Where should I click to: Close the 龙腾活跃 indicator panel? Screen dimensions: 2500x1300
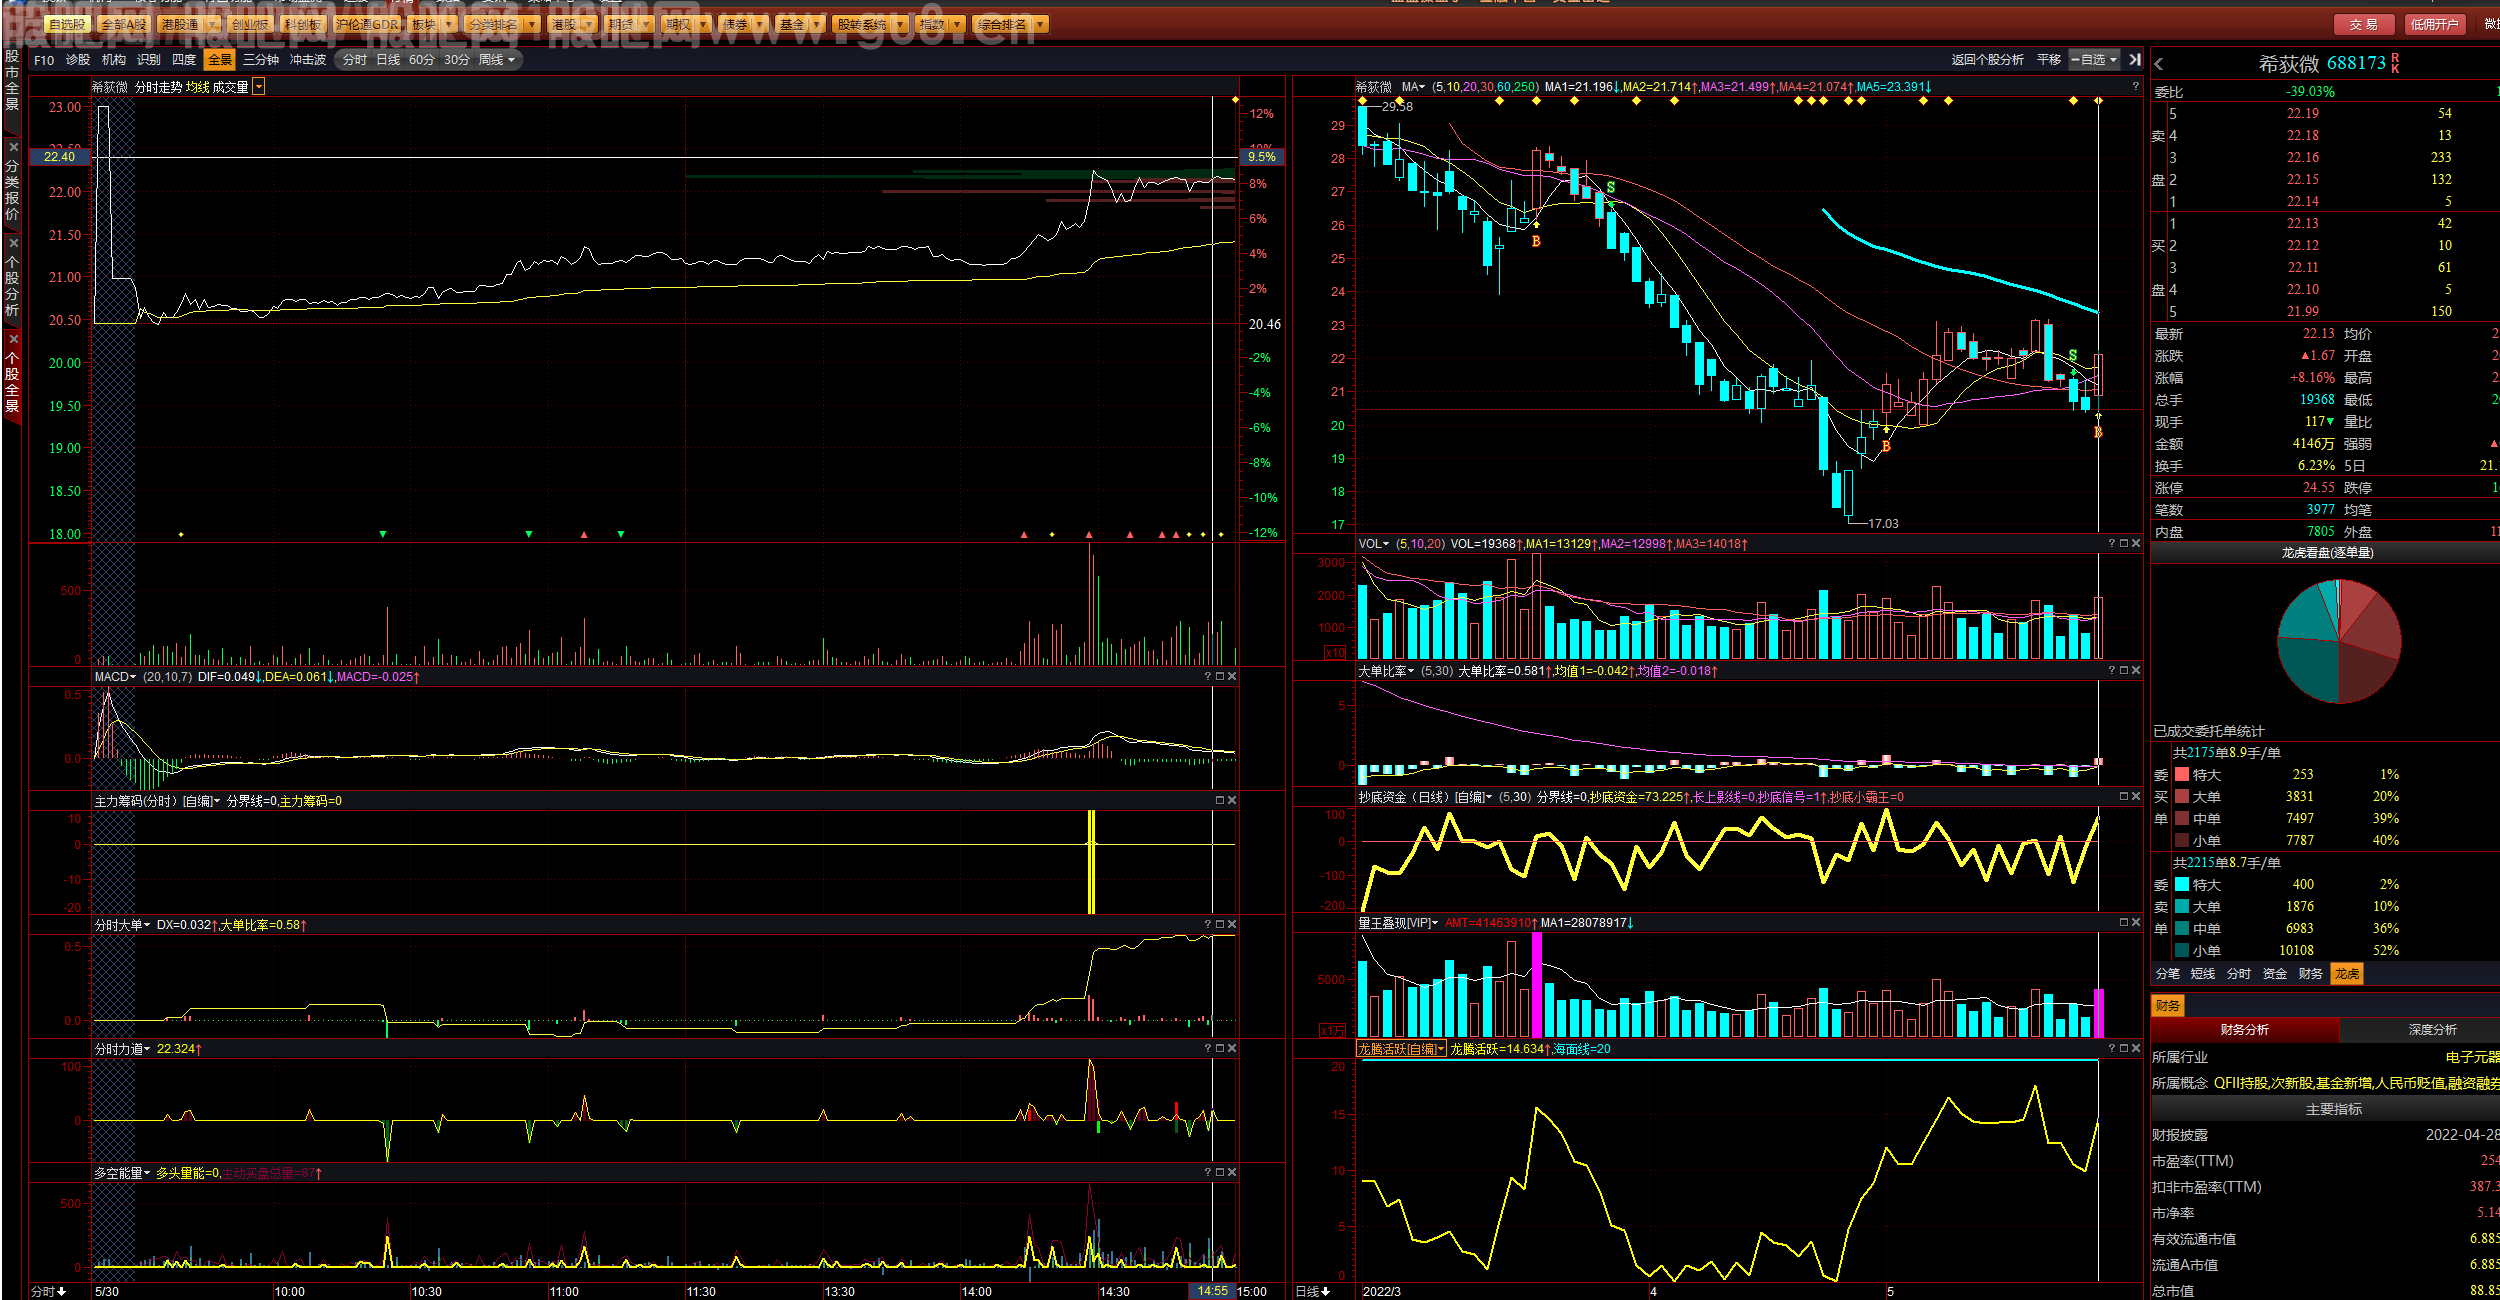coord(2136,1049)
